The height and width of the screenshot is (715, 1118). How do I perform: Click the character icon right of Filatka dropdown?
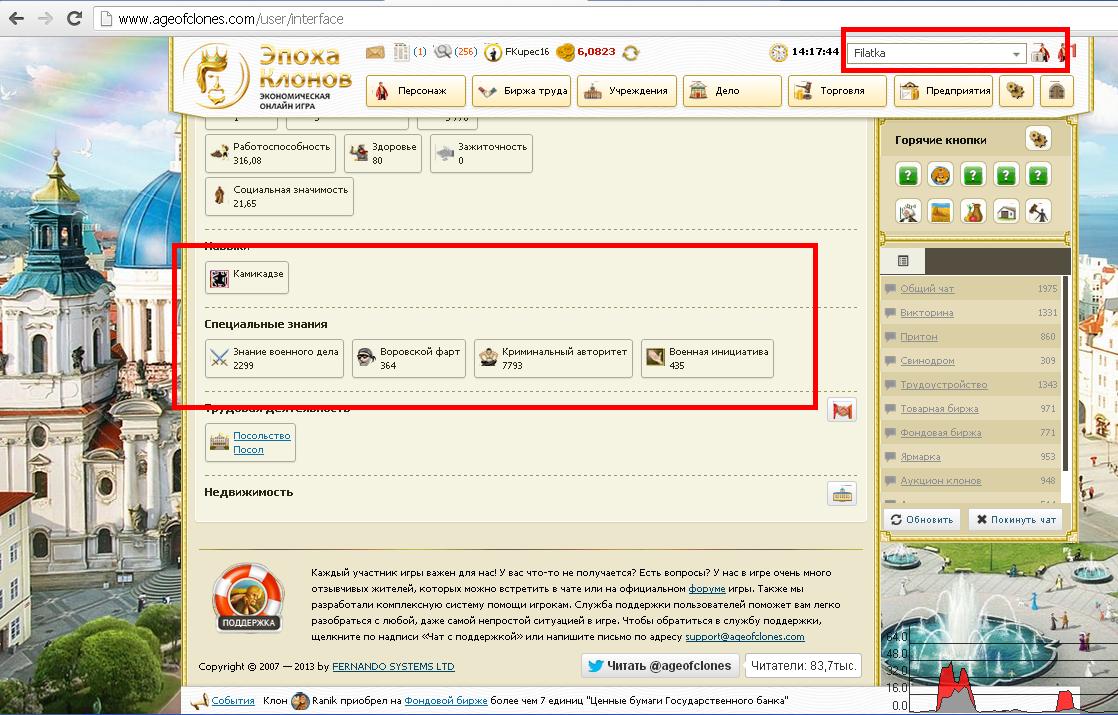click(1040, 53)
